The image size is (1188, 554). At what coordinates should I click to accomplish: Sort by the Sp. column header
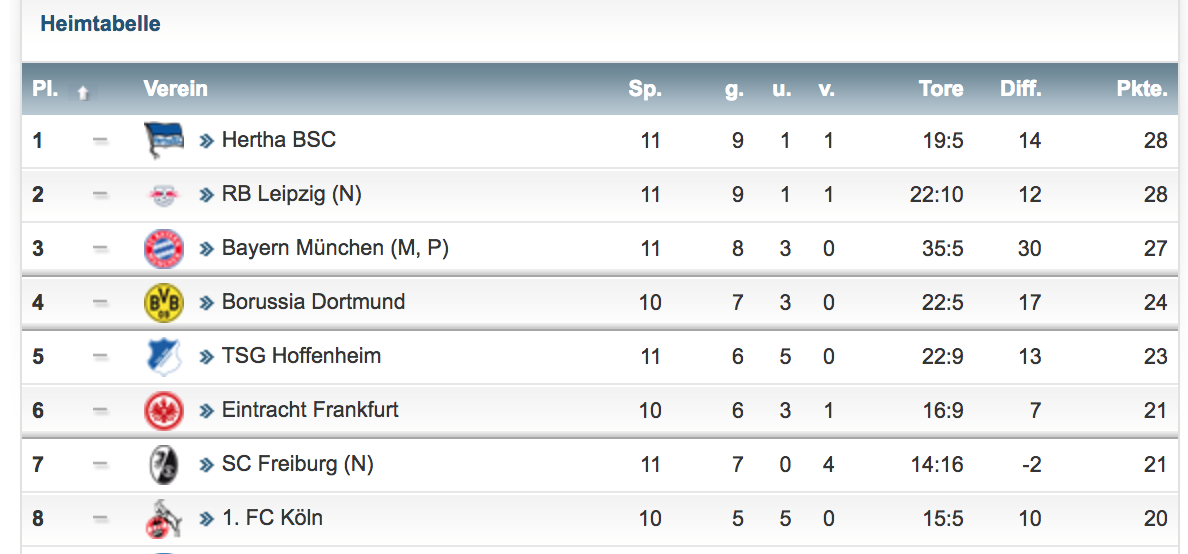pyautogui.click(x=645, y=89)
